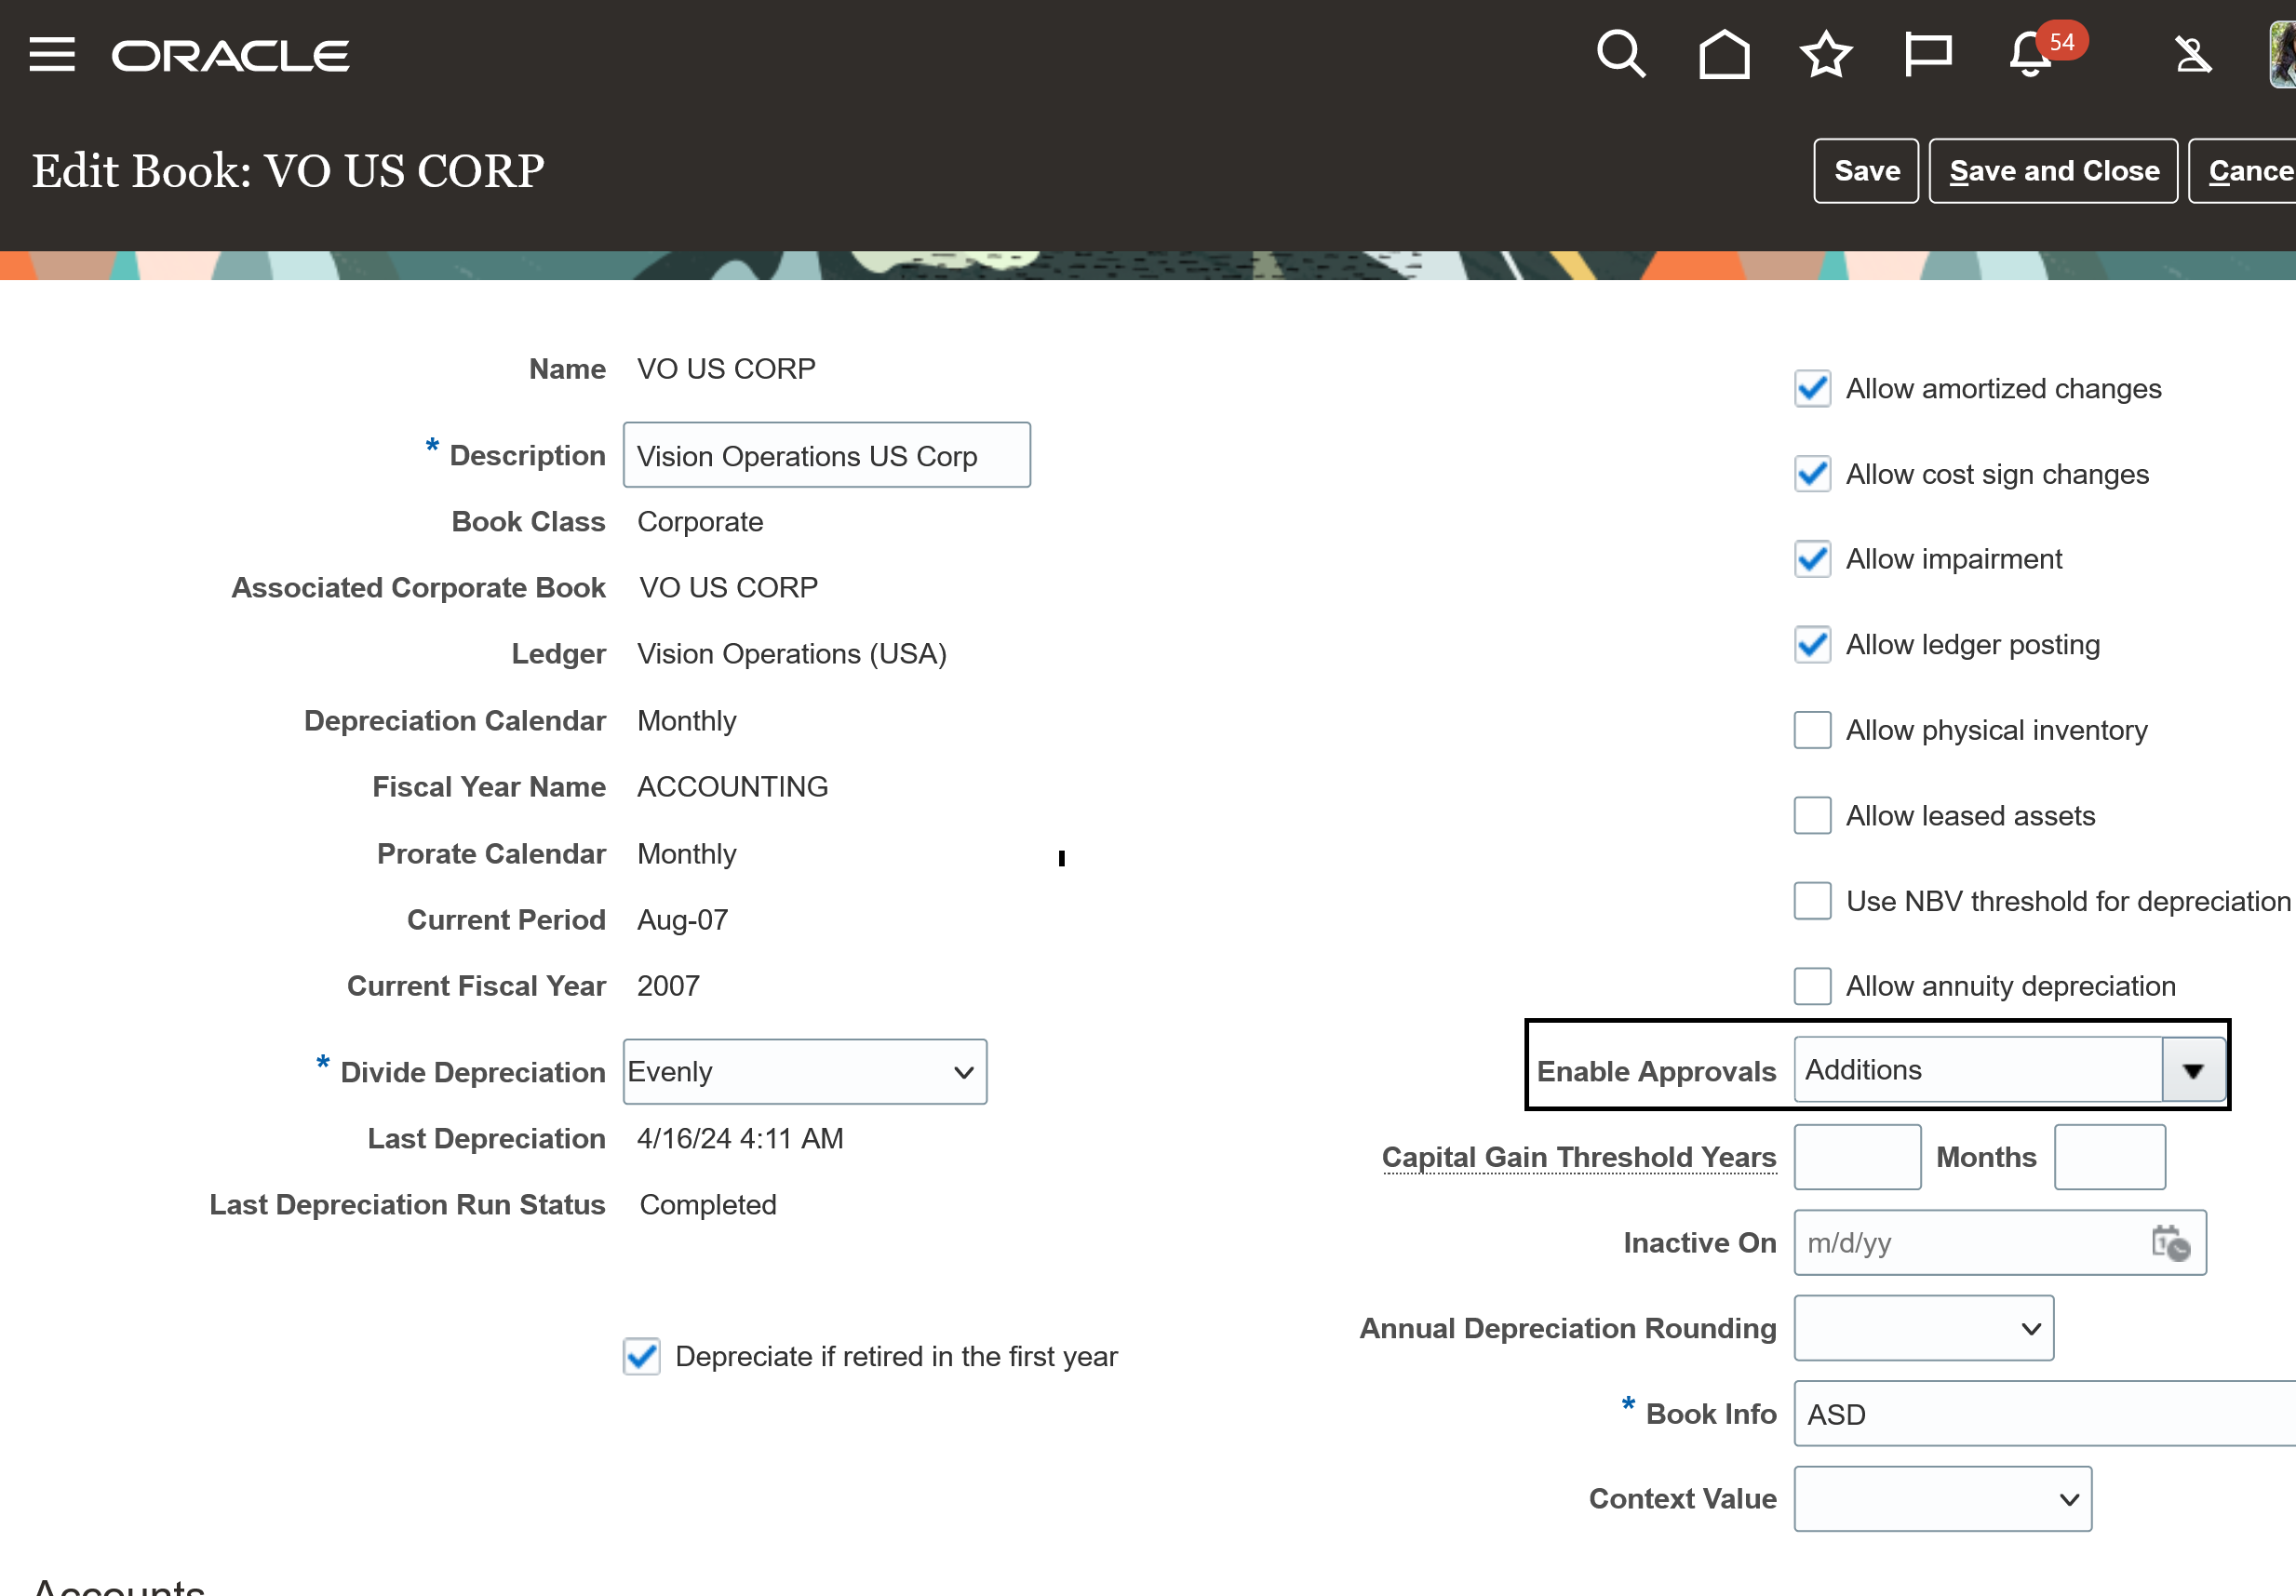Click the 'Corporate' book class value
The height and width of the screenshot is (1596, 2296).
point(700,522)
